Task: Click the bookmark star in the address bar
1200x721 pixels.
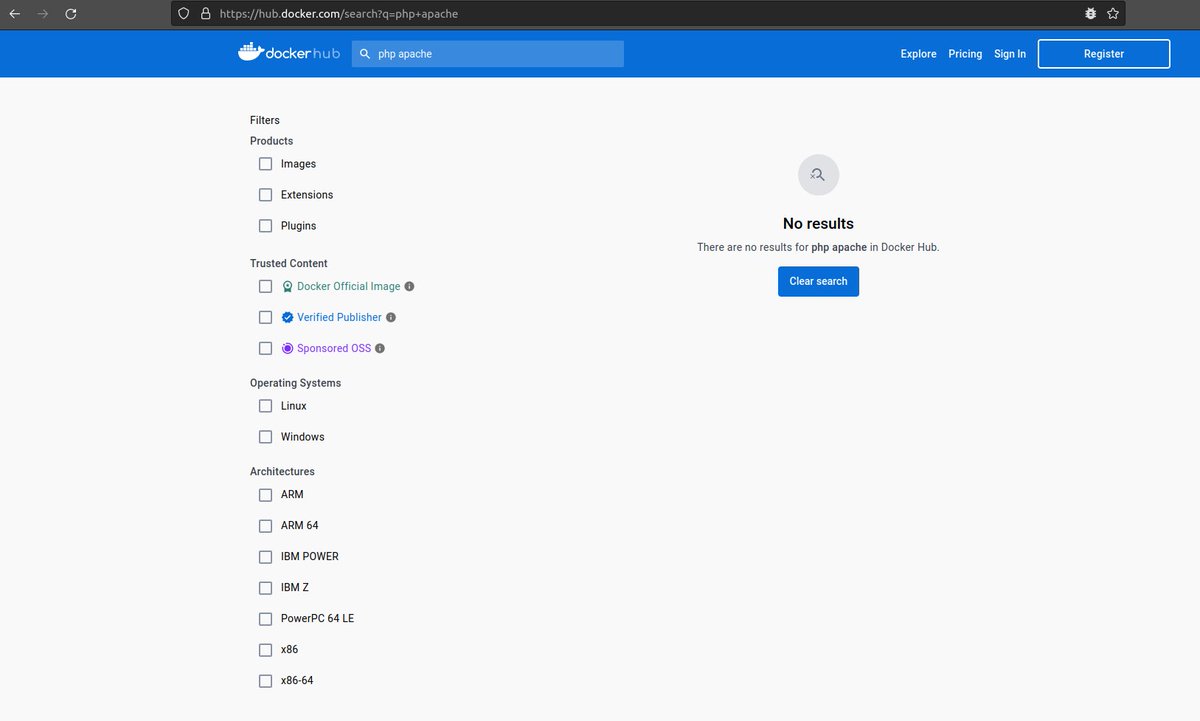Action: (x=1113, y=13)
